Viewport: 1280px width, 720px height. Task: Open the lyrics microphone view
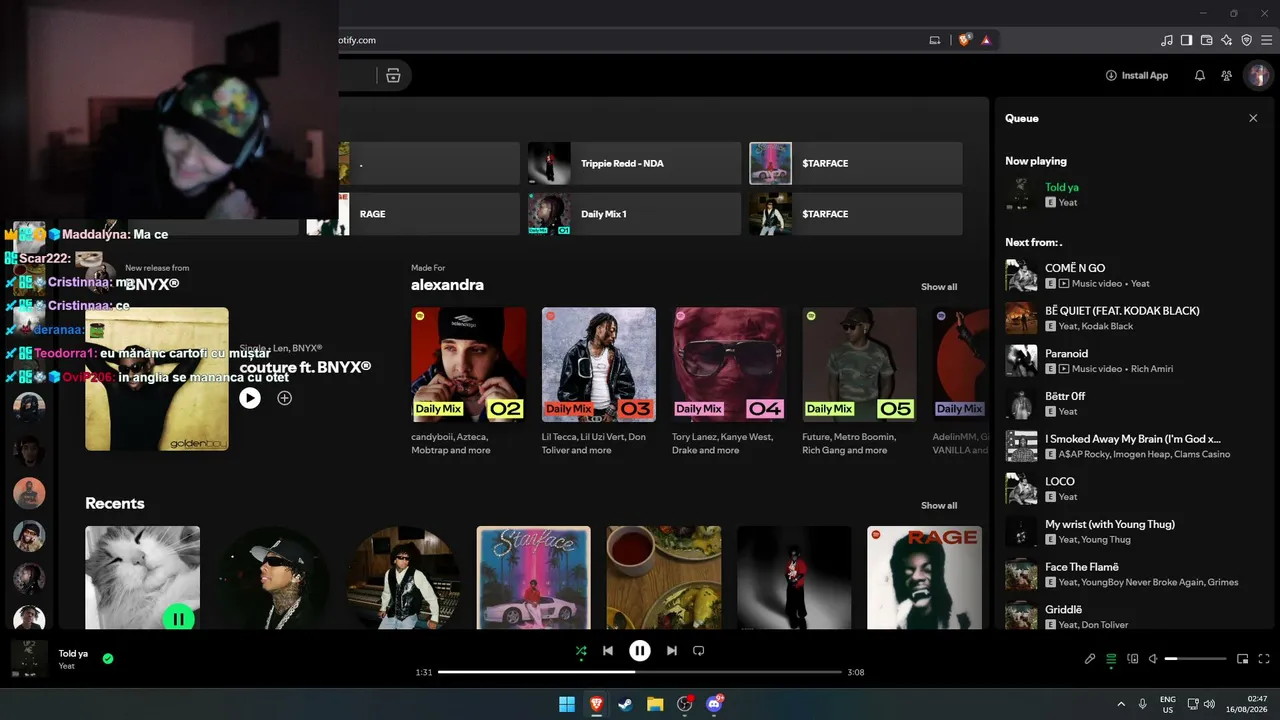pos(1090,659)
